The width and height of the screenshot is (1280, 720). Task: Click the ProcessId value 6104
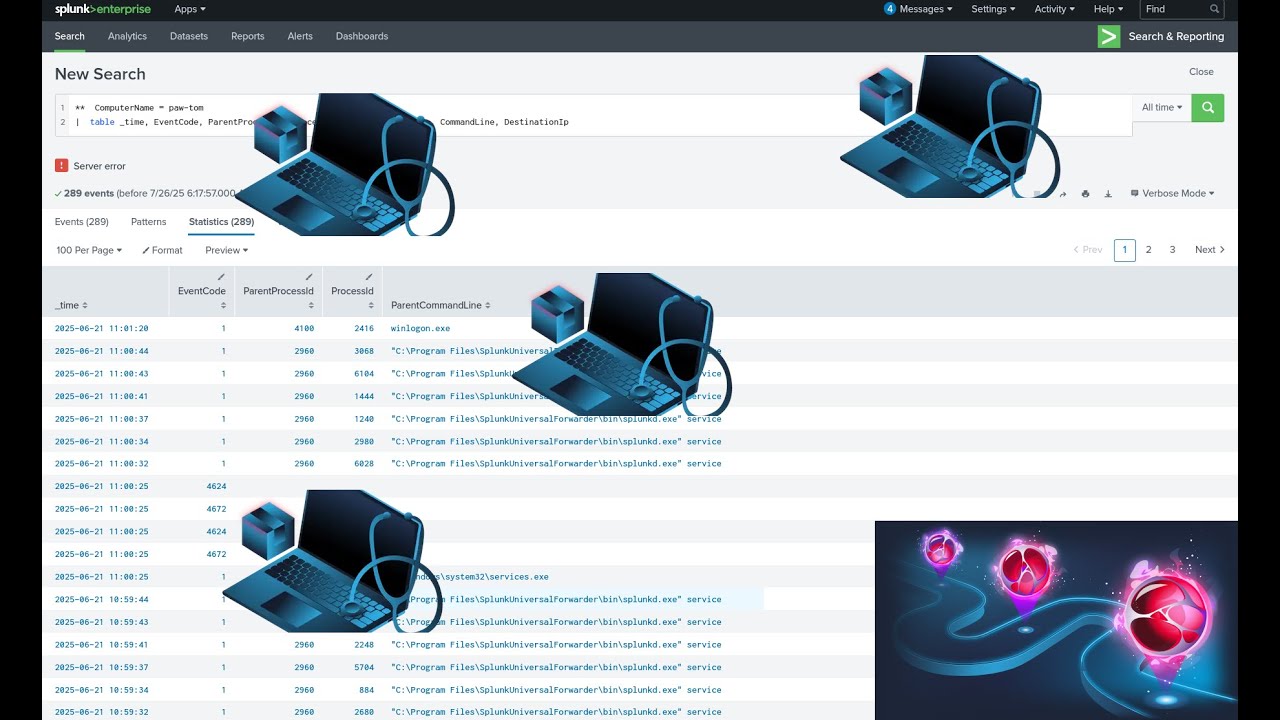364,373
